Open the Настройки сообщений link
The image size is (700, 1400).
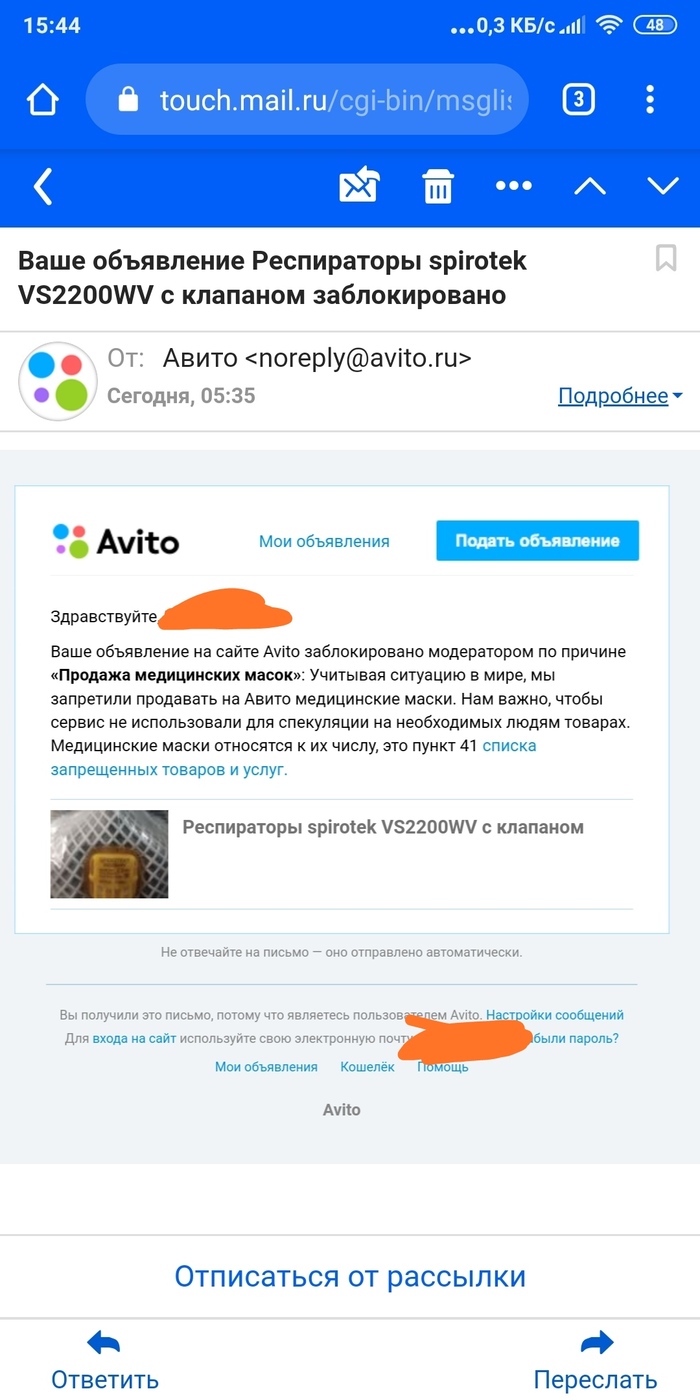tap(555, 1015)
